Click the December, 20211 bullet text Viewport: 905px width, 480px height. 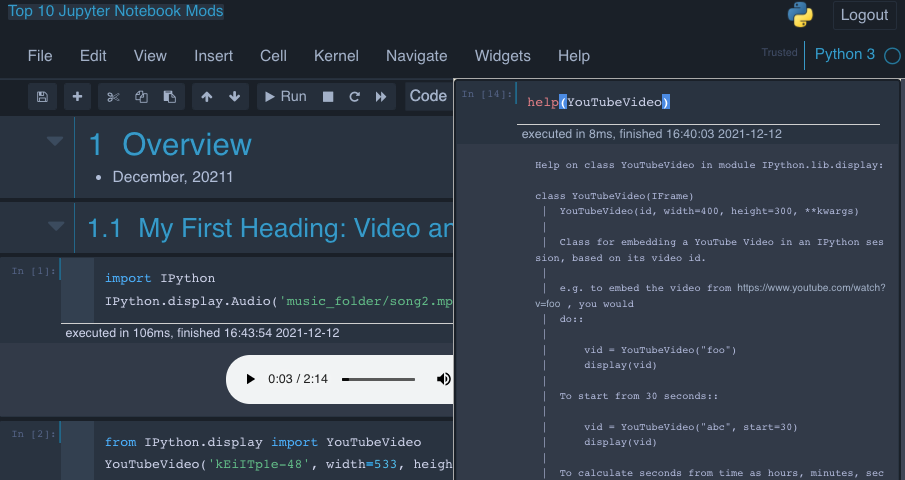(173, 177)
